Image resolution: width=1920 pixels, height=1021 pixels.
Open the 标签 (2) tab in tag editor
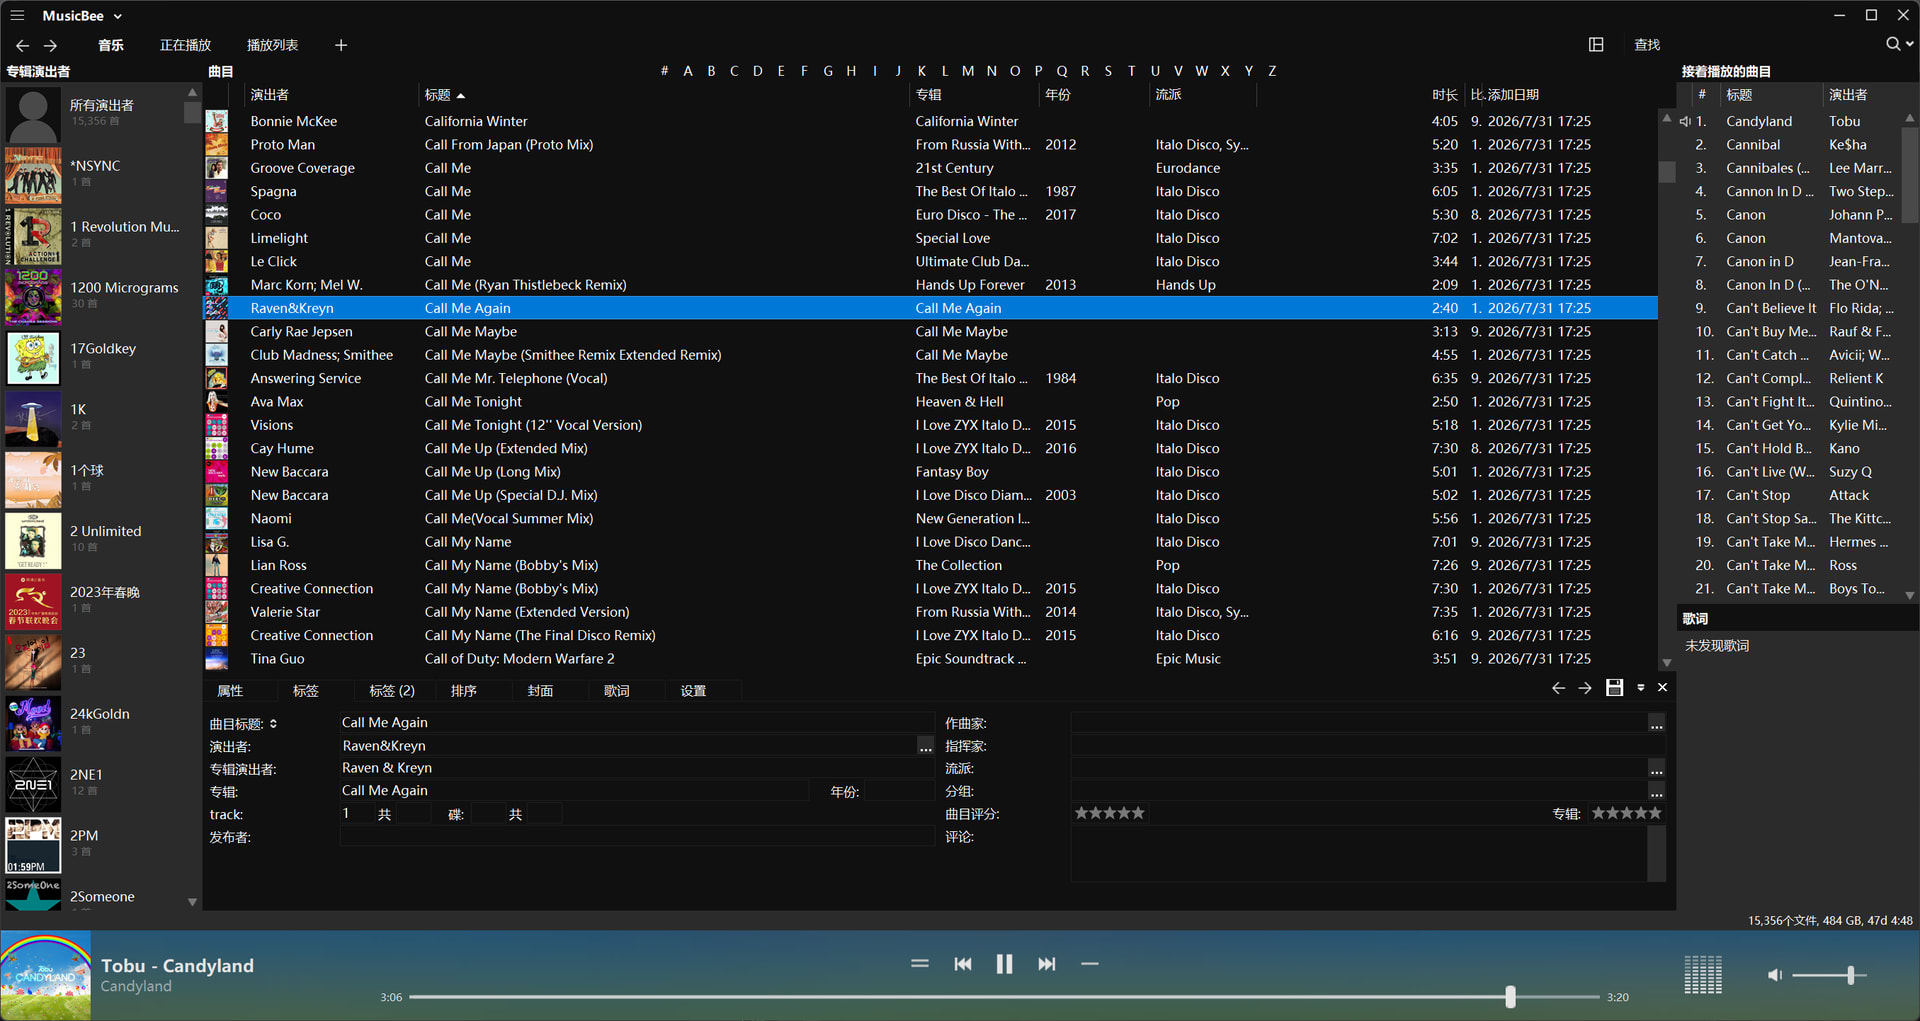(392, 691)
